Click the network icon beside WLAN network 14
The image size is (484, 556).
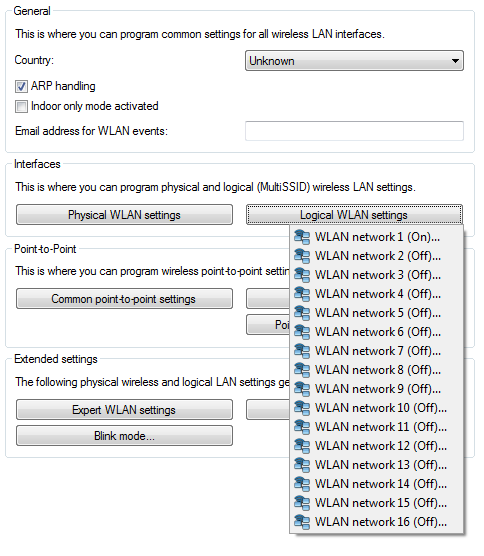[302, 484]
